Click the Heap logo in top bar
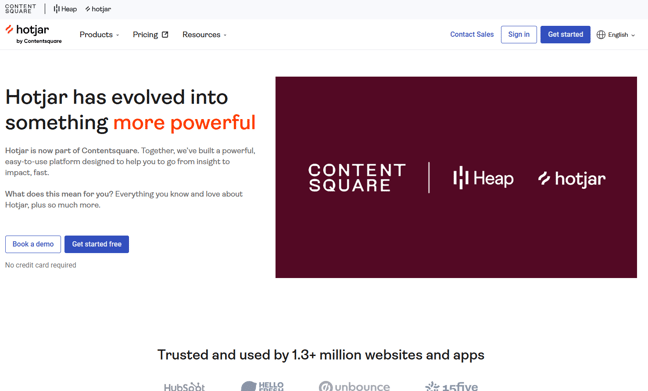The width and height of the screenshot is (648, 391). 65,9
